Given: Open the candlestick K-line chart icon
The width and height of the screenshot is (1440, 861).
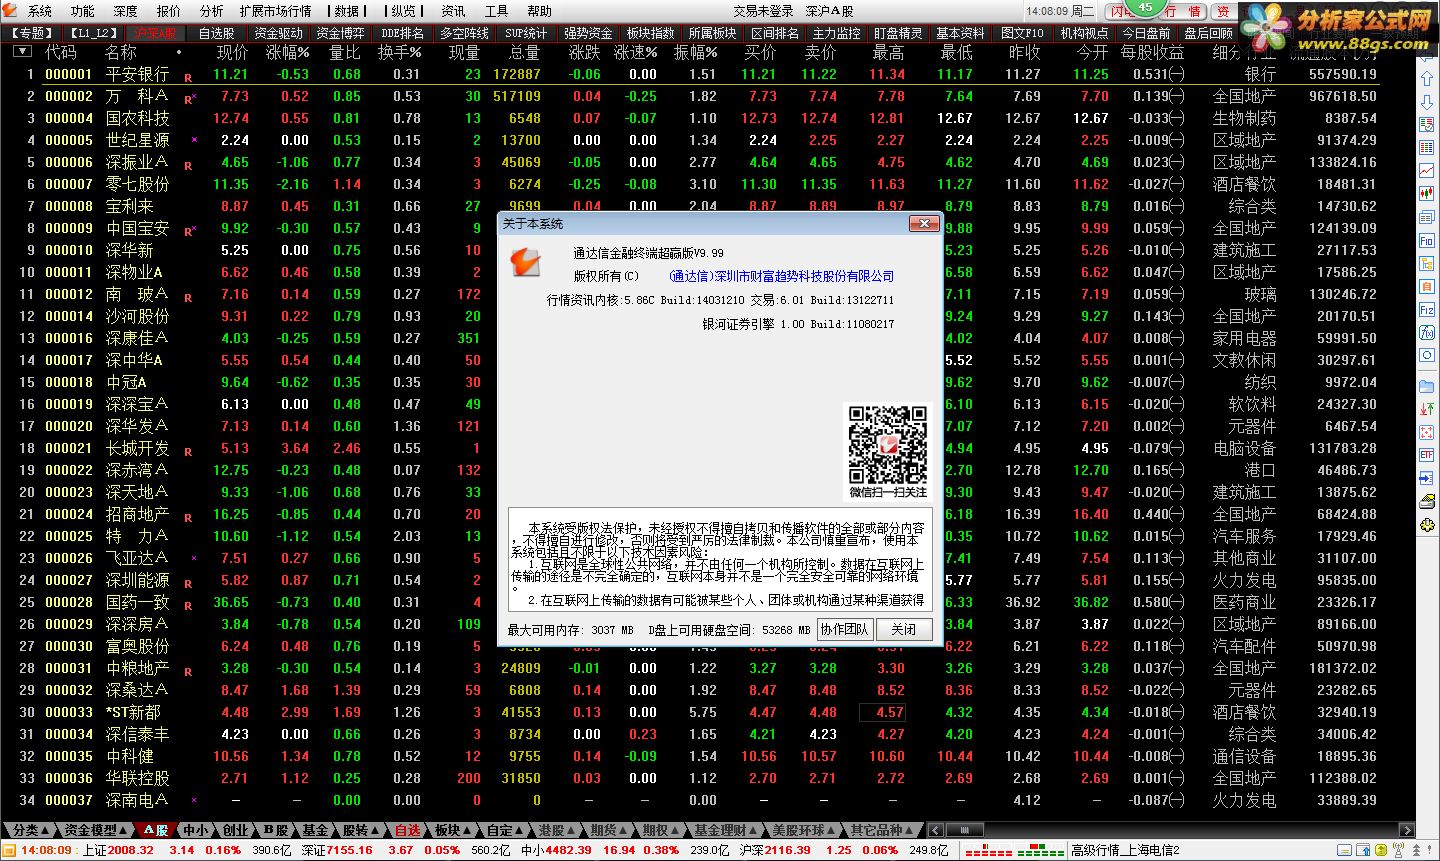Looking at the screenshot, I should 1427,193.
